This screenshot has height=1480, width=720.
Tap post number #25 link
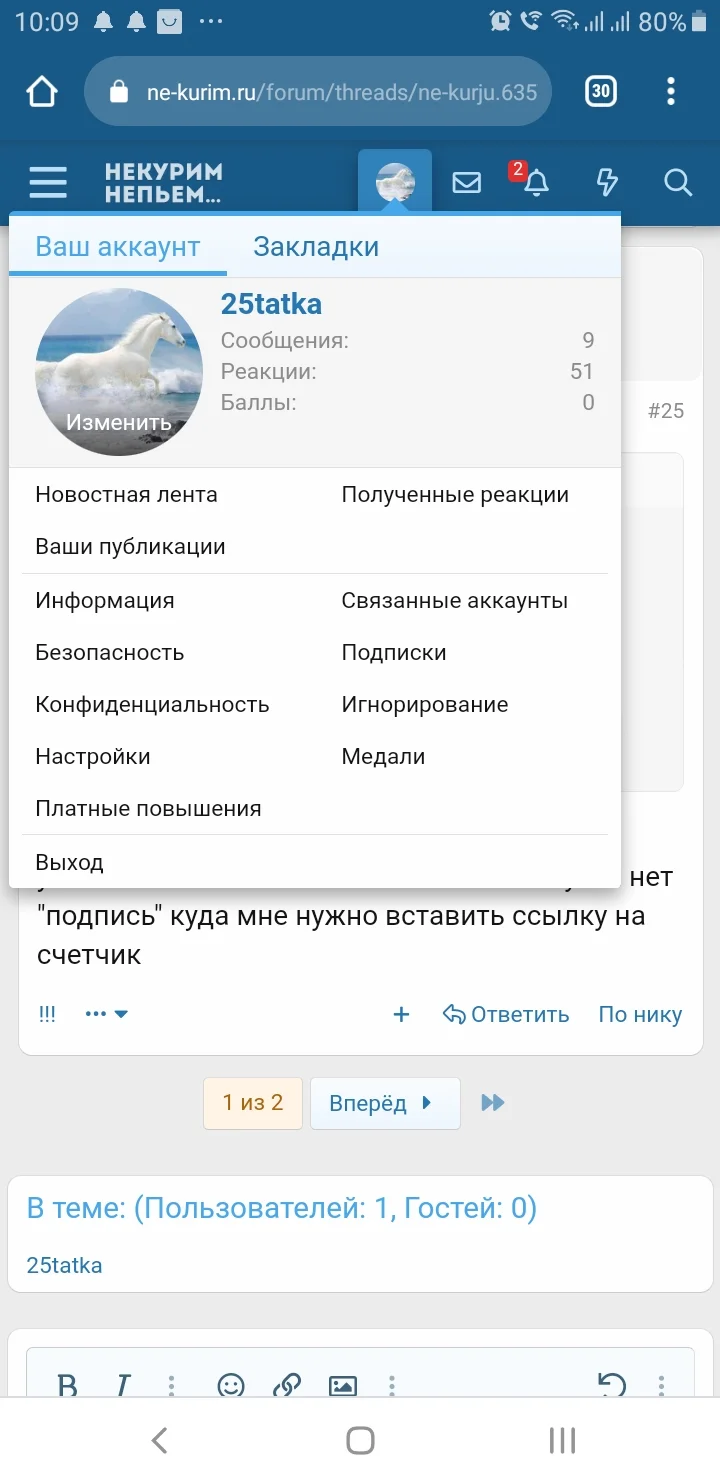[x=666, y=410]
